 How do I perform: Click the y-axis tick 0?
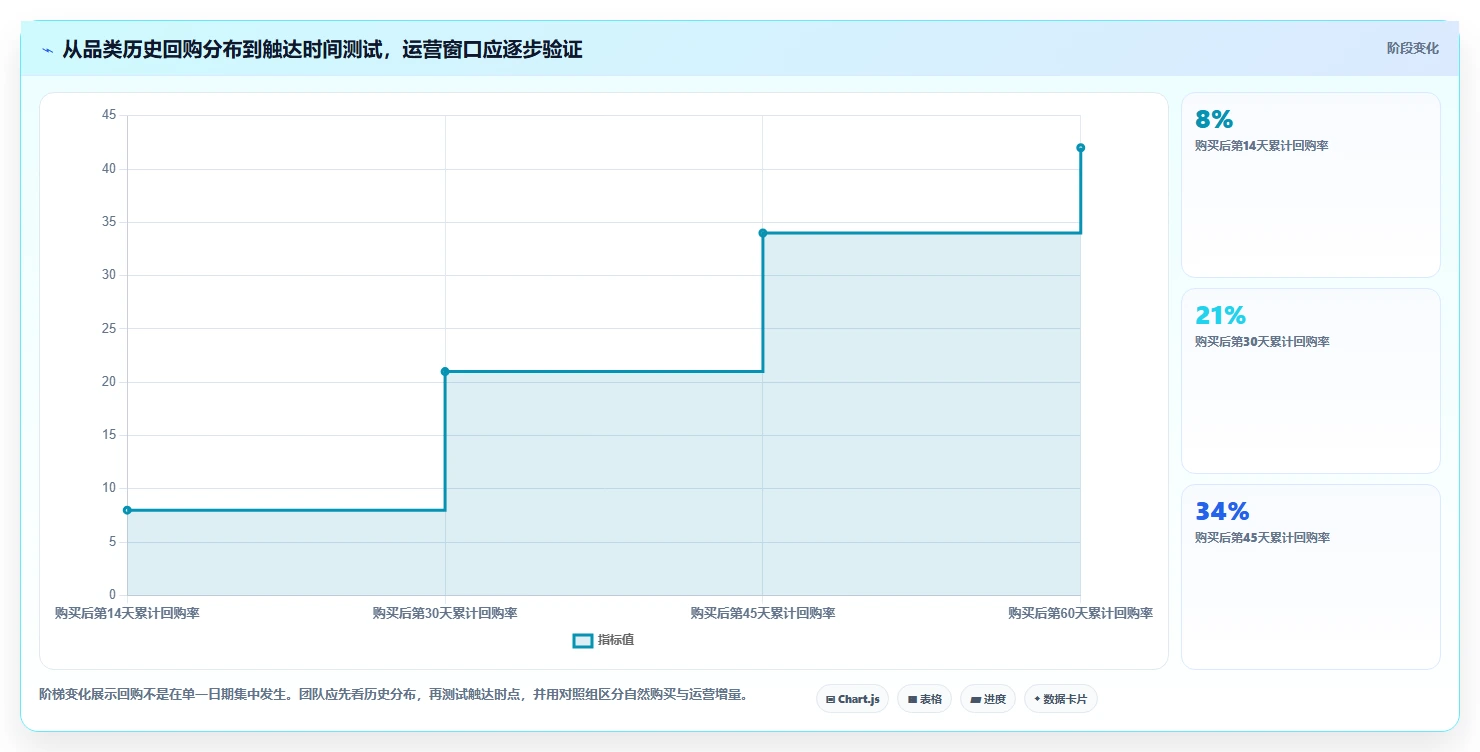pyautogui.click(x=112, y=595)
